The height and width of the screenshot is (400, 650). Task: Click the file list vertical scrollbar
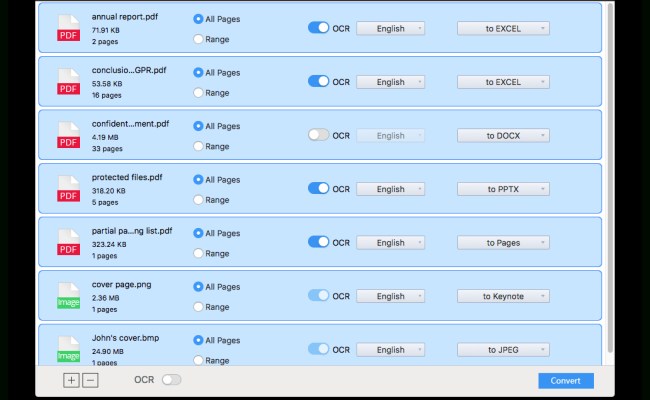pyautogui.click(x=610, y=178)
